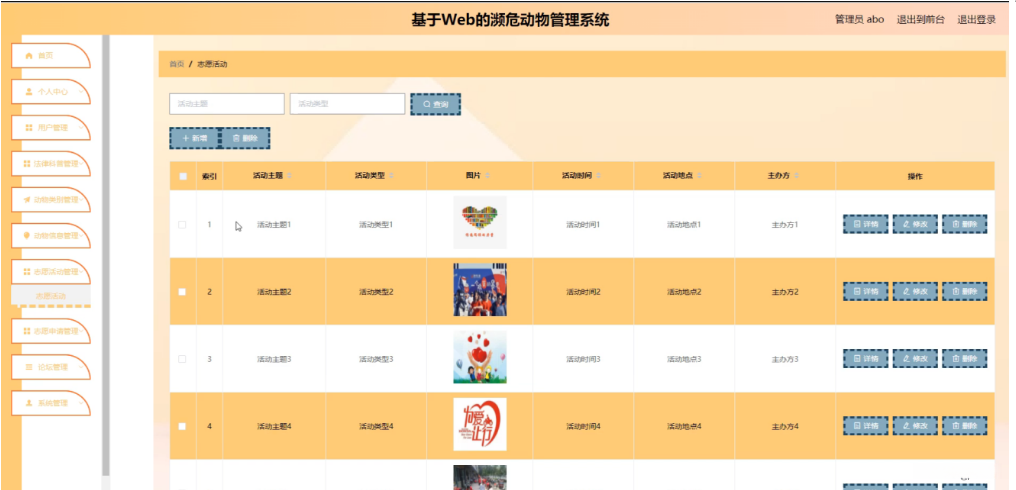Image resolution: width=1016 pixels, height=490 pixels.
Task: Click 修改 for row 活动主题4
Action: (915, 426)
